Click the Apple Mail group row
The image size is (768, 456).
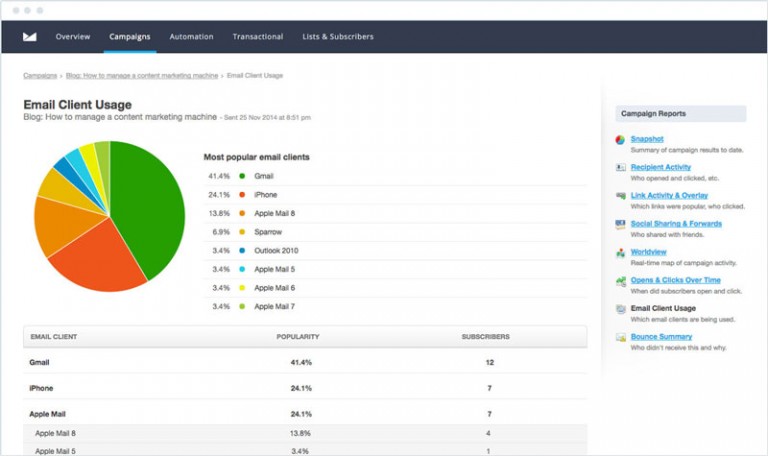tap(305, 414)
